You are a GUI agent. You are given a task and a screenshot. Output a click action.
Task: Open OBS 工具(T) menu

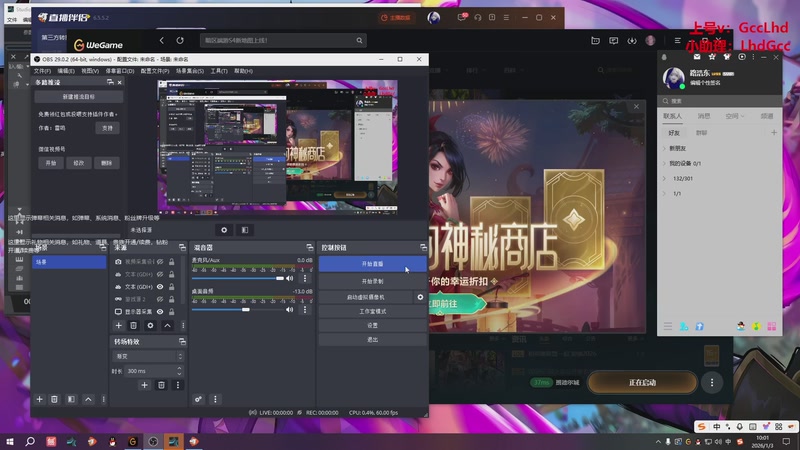click(219, 71)
